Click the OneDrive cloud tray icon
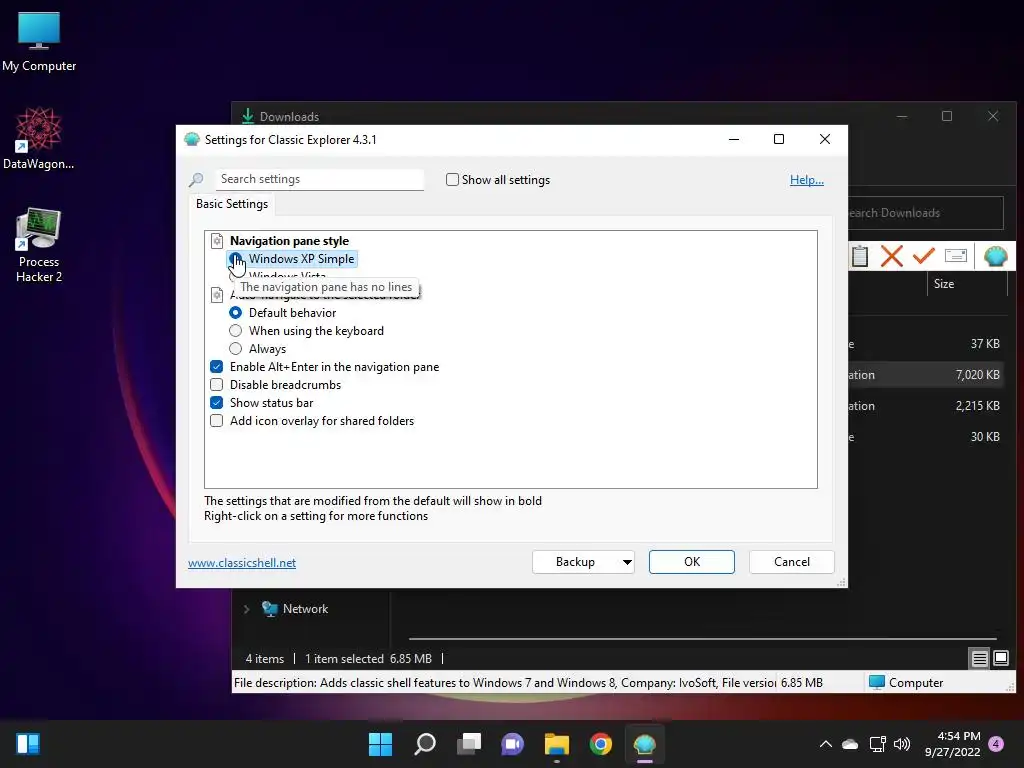The image size is (1024, 768). (850, 744)
